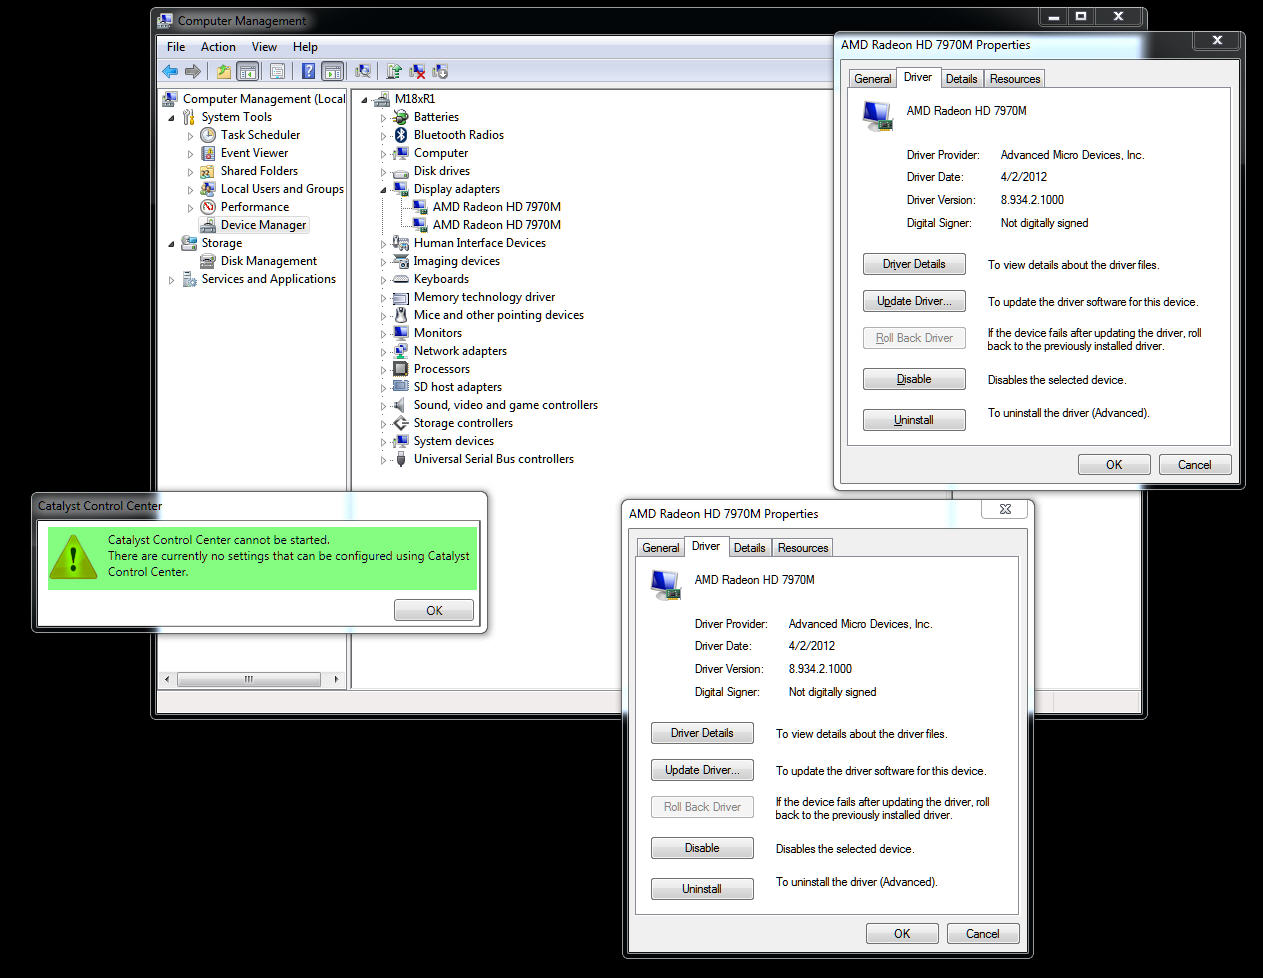Switch to Details tab in lower Properties dialog
Screen dimensions: 1263x978
tap(749, 548)
